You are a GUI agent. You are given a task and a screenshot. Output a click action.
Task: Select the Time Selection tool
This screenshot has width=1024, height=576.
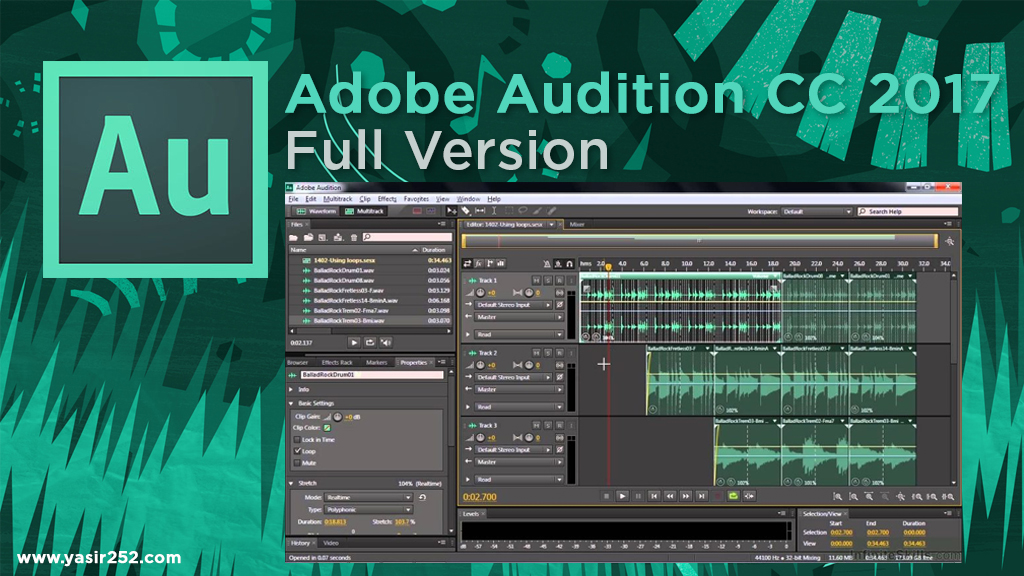point(494,211)
